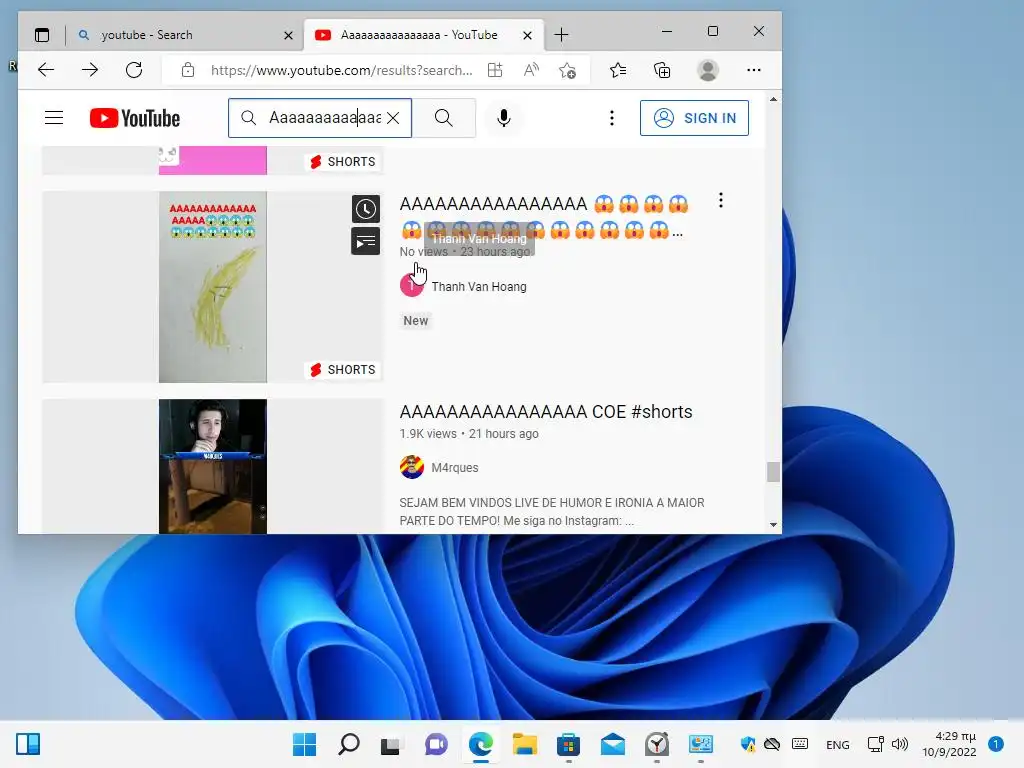The image size is (1024, 768).
Task: Open tab actions menu in Edge
Action: click(x=42, y=35)
